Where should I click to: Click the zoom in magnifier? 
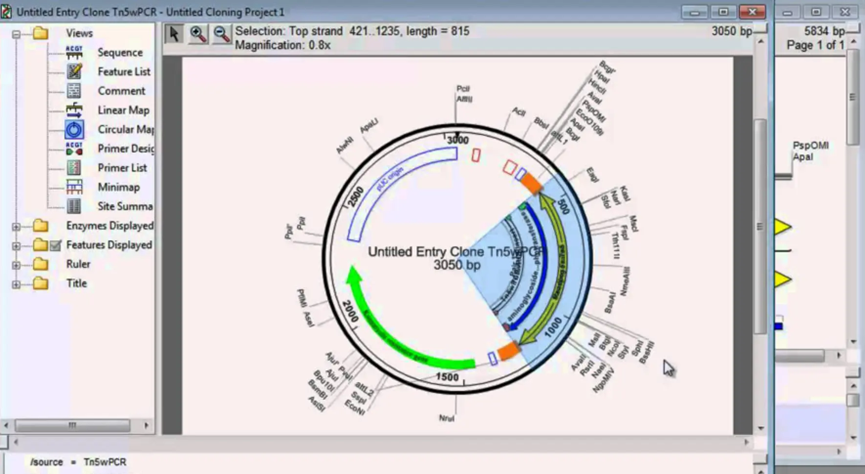(198, 34)
